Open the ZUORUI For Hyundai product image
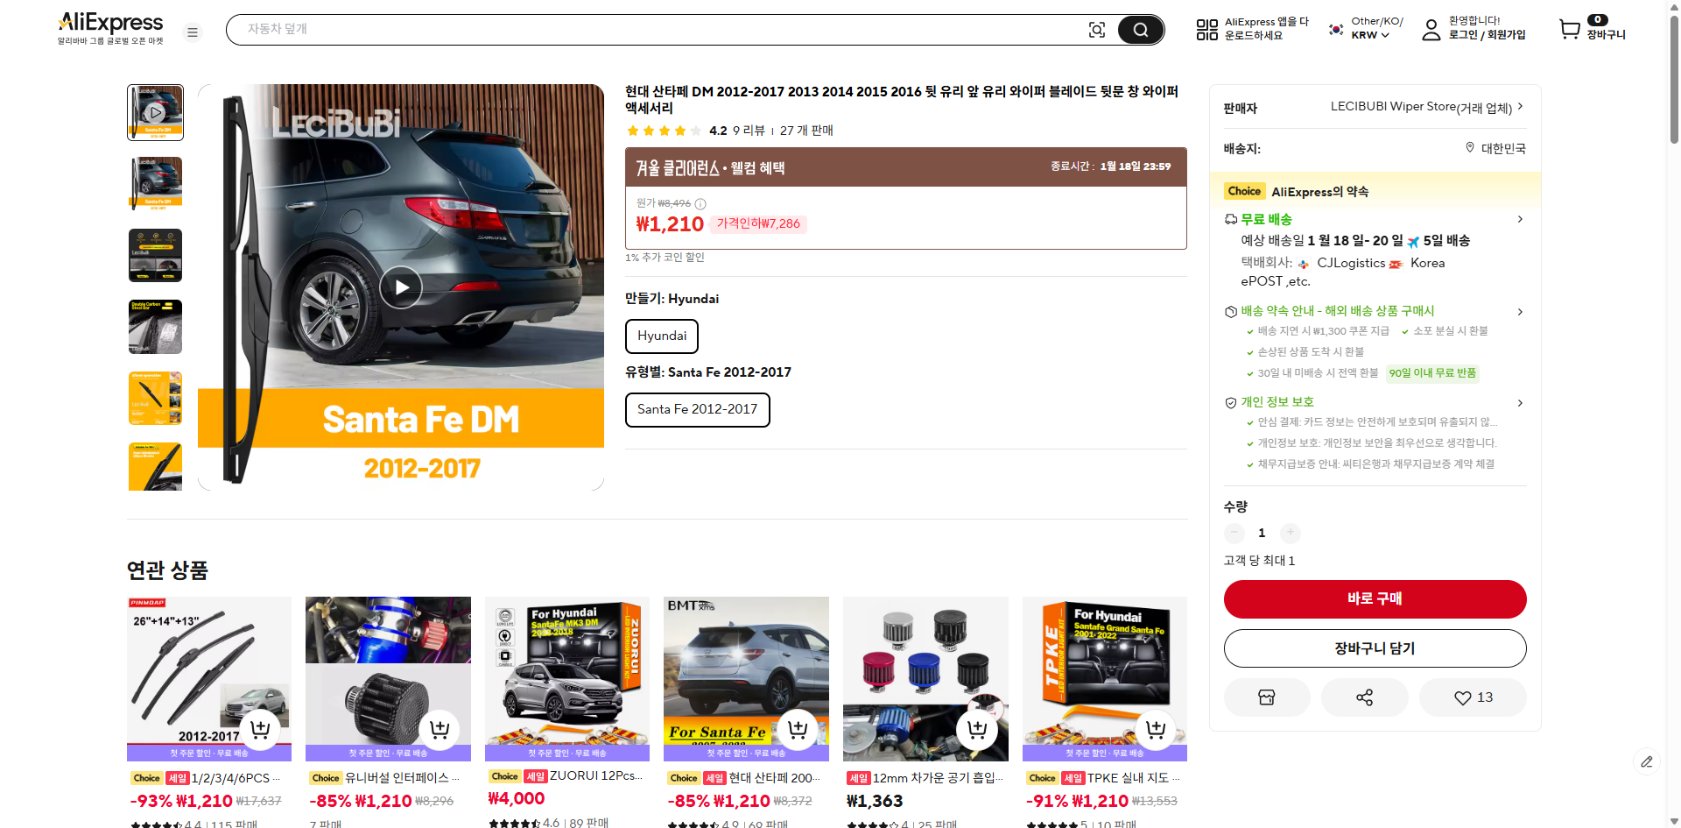 point(567,679)
